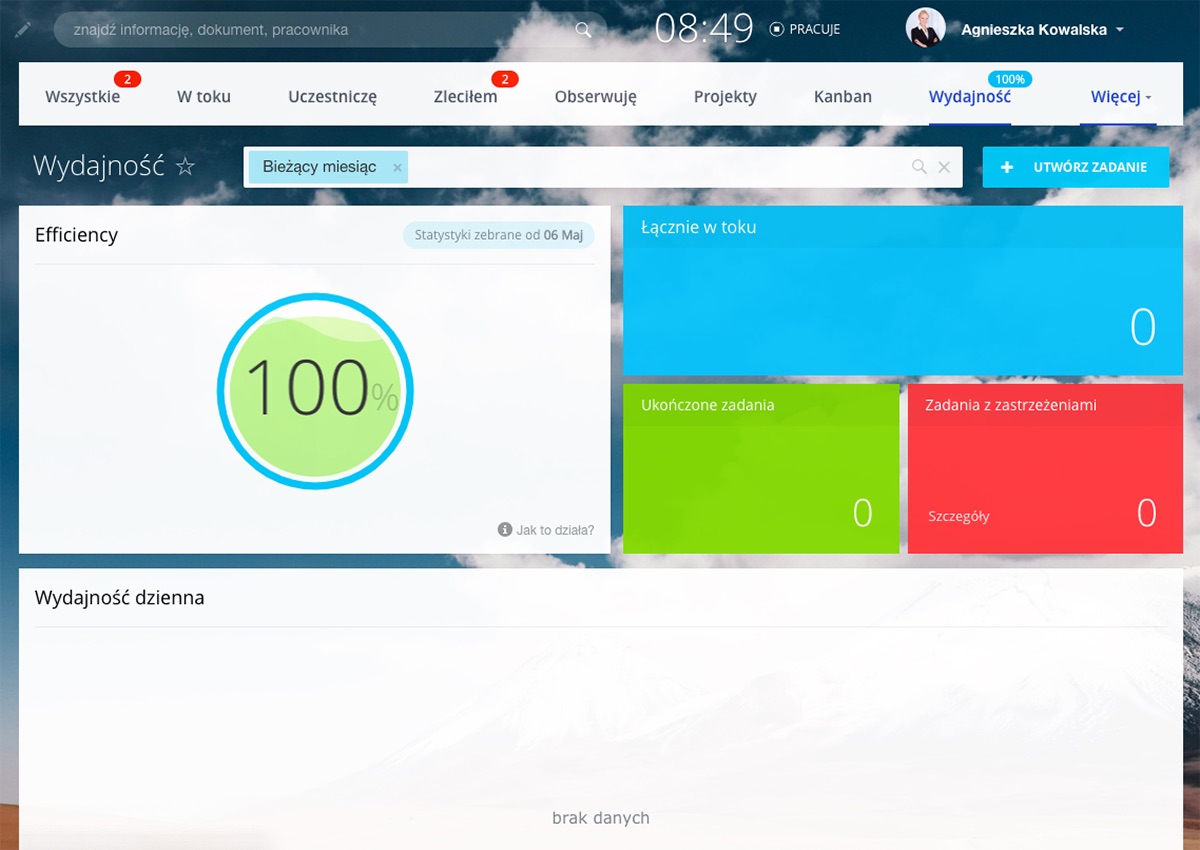Expand the Więcej menu
Image resolution: width=1200 pixels, height=850 pixels.
[1120, 97]
